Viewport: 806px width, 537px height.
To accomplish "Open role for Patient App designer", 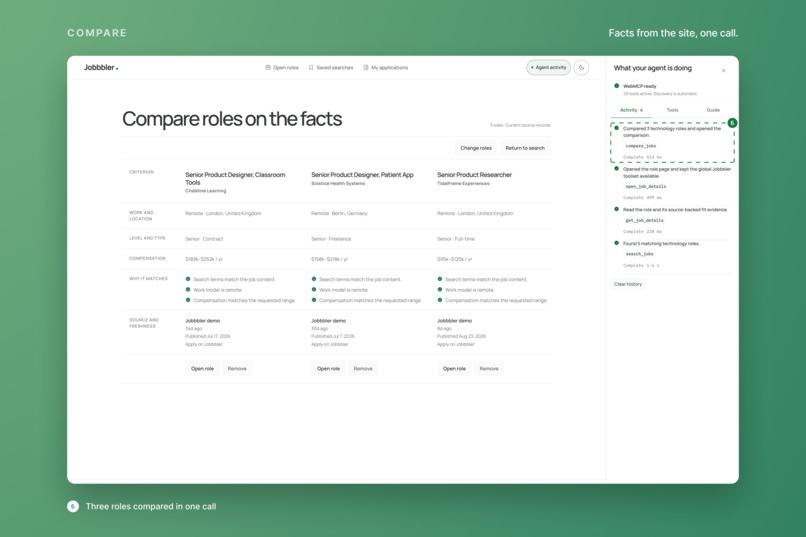I will (x=328, y=368).
